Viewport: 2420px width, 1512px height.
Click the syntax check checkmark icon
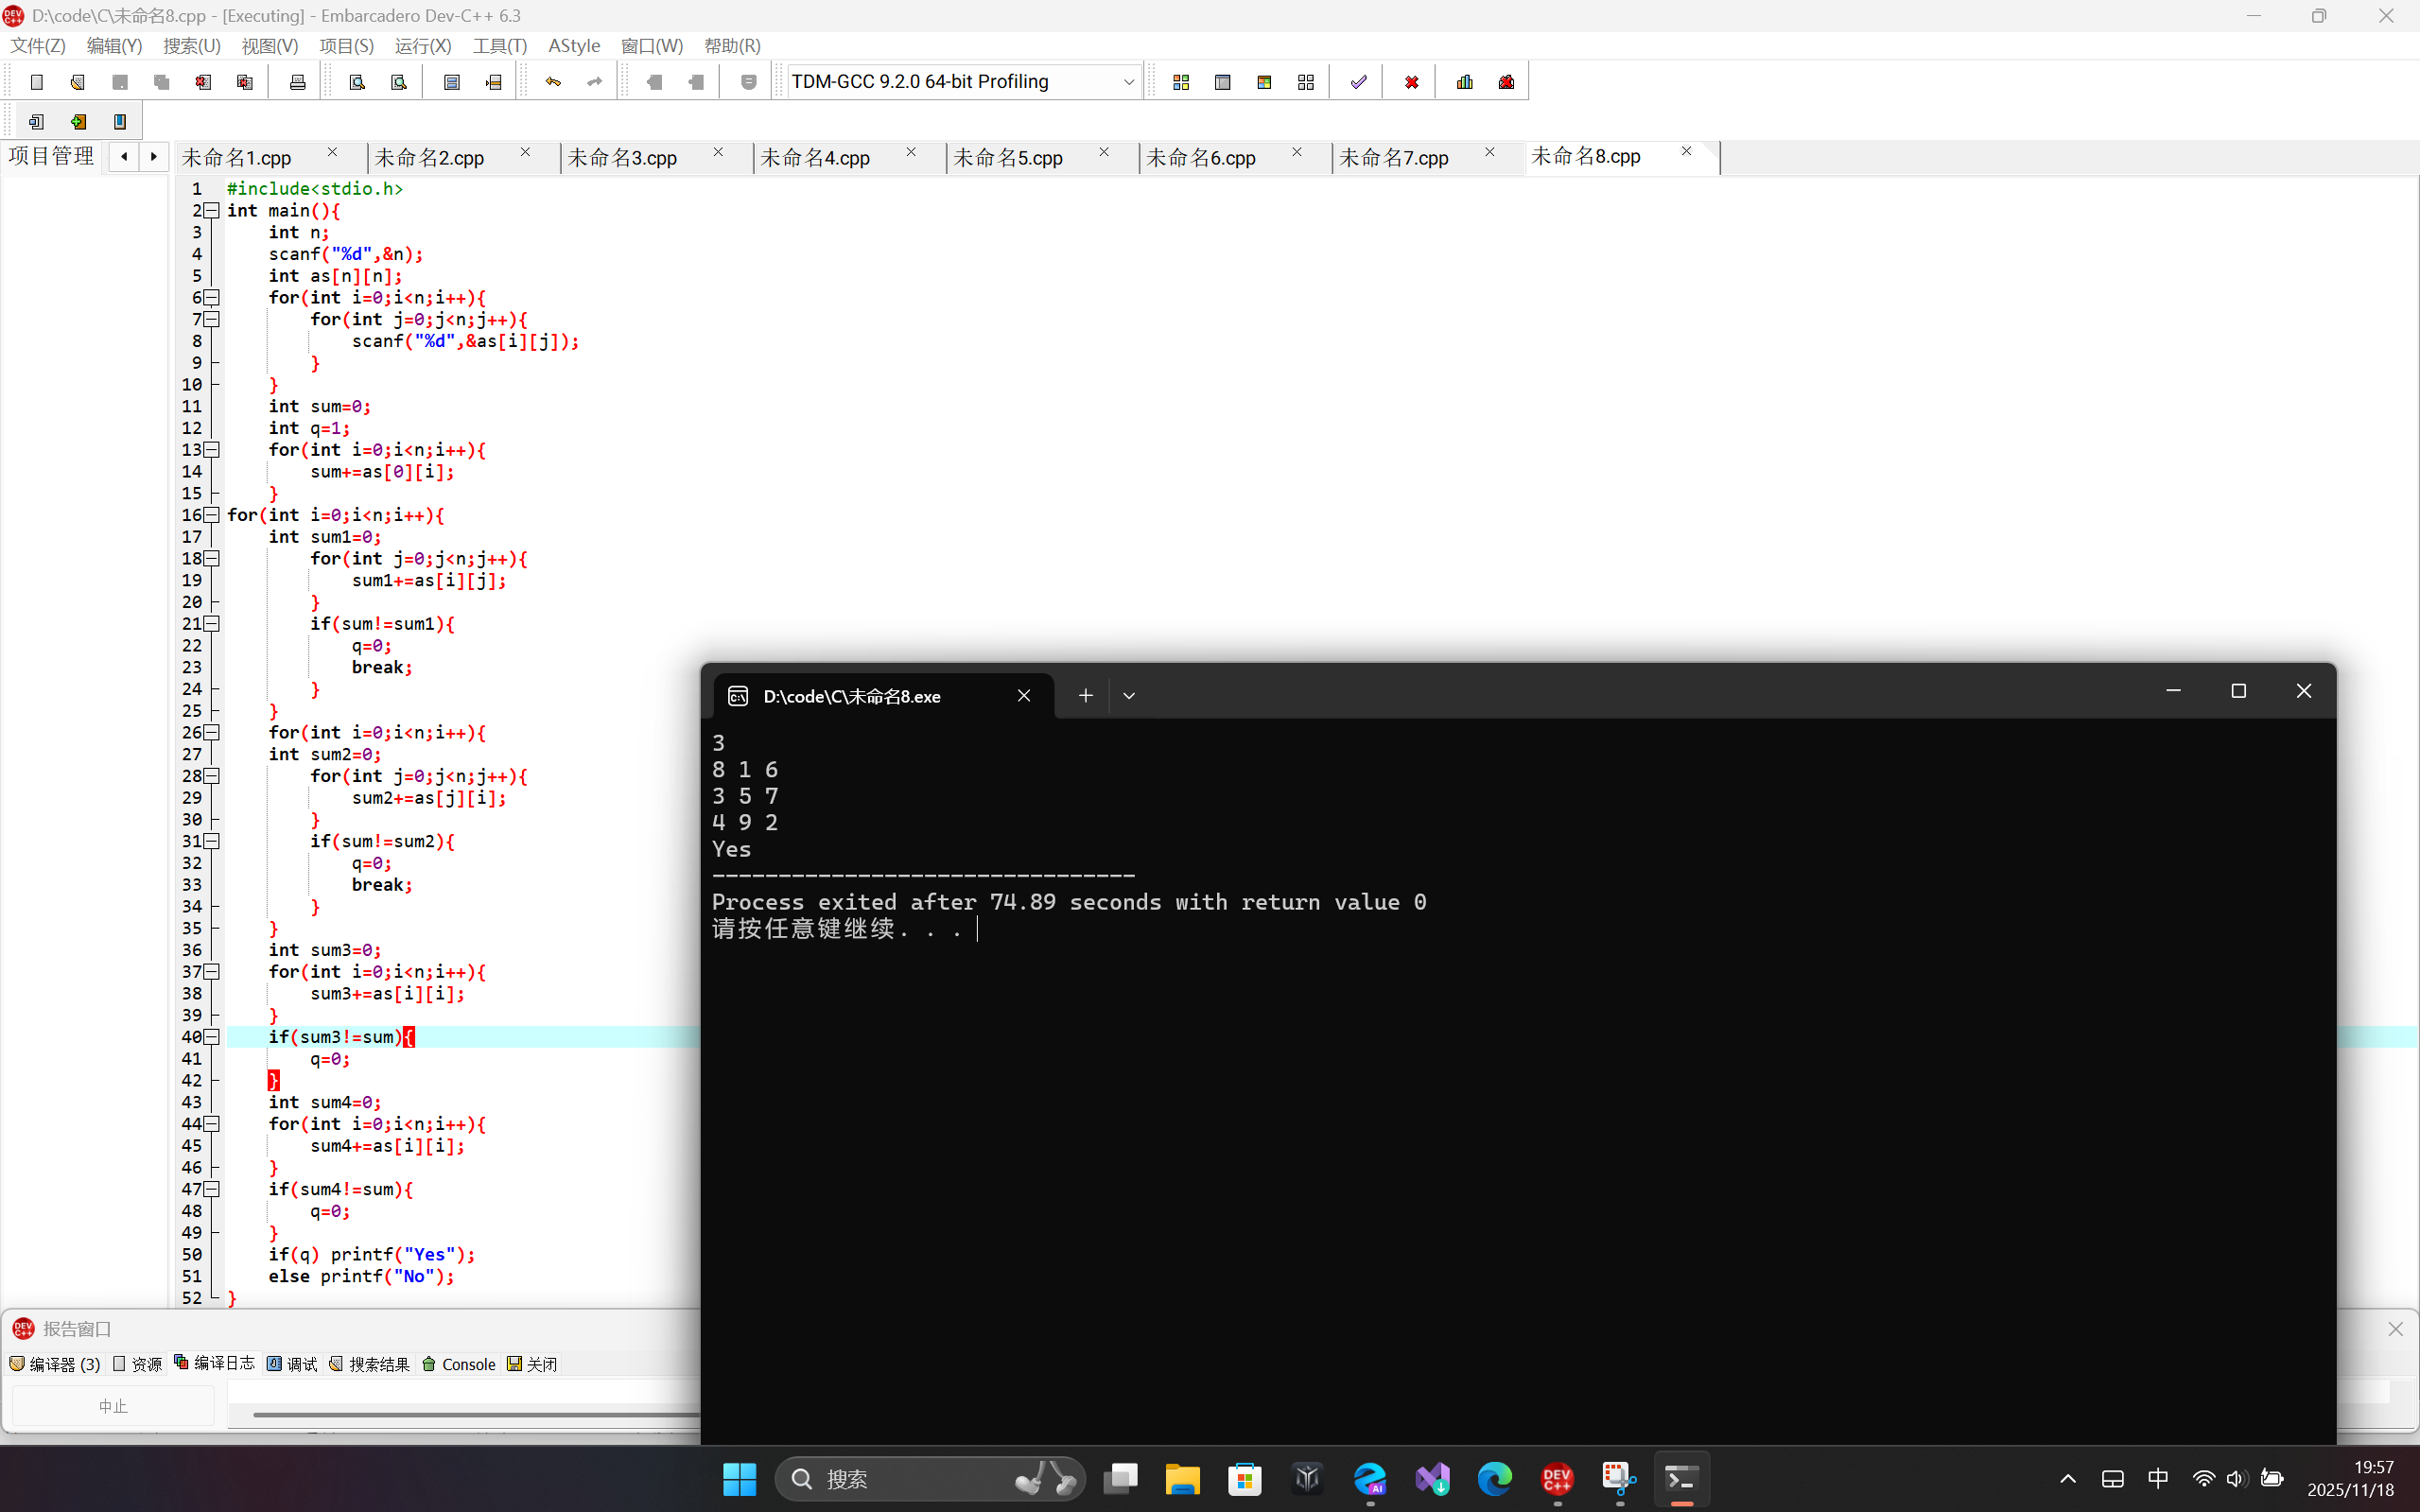tap(1358, 82)
